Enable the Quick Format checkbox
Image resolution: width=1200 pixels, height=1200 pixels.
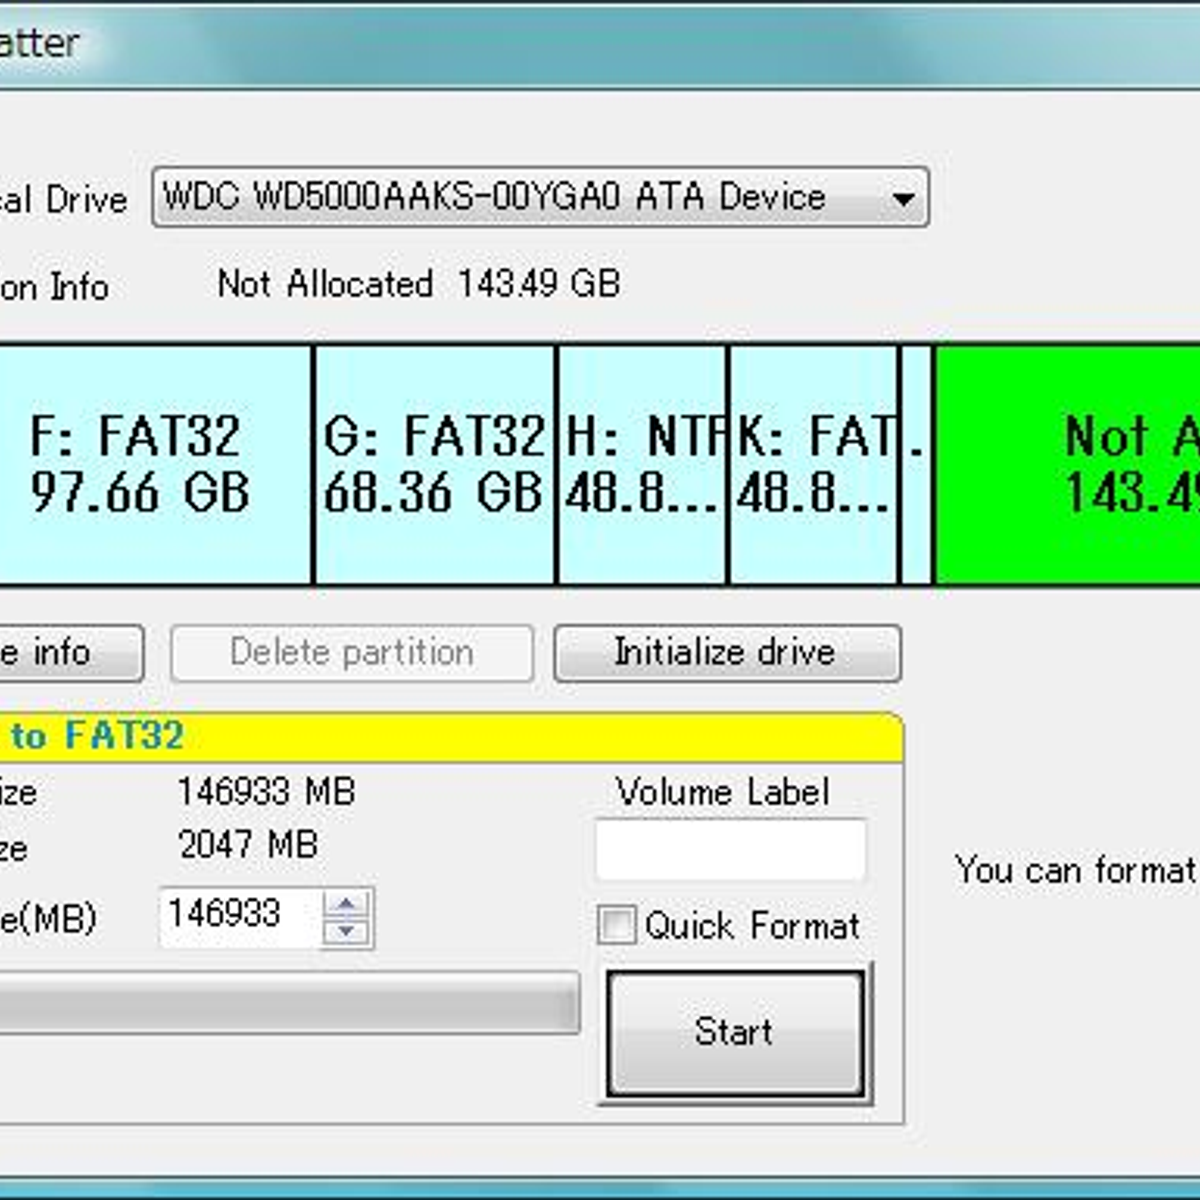tap(617, 926)
